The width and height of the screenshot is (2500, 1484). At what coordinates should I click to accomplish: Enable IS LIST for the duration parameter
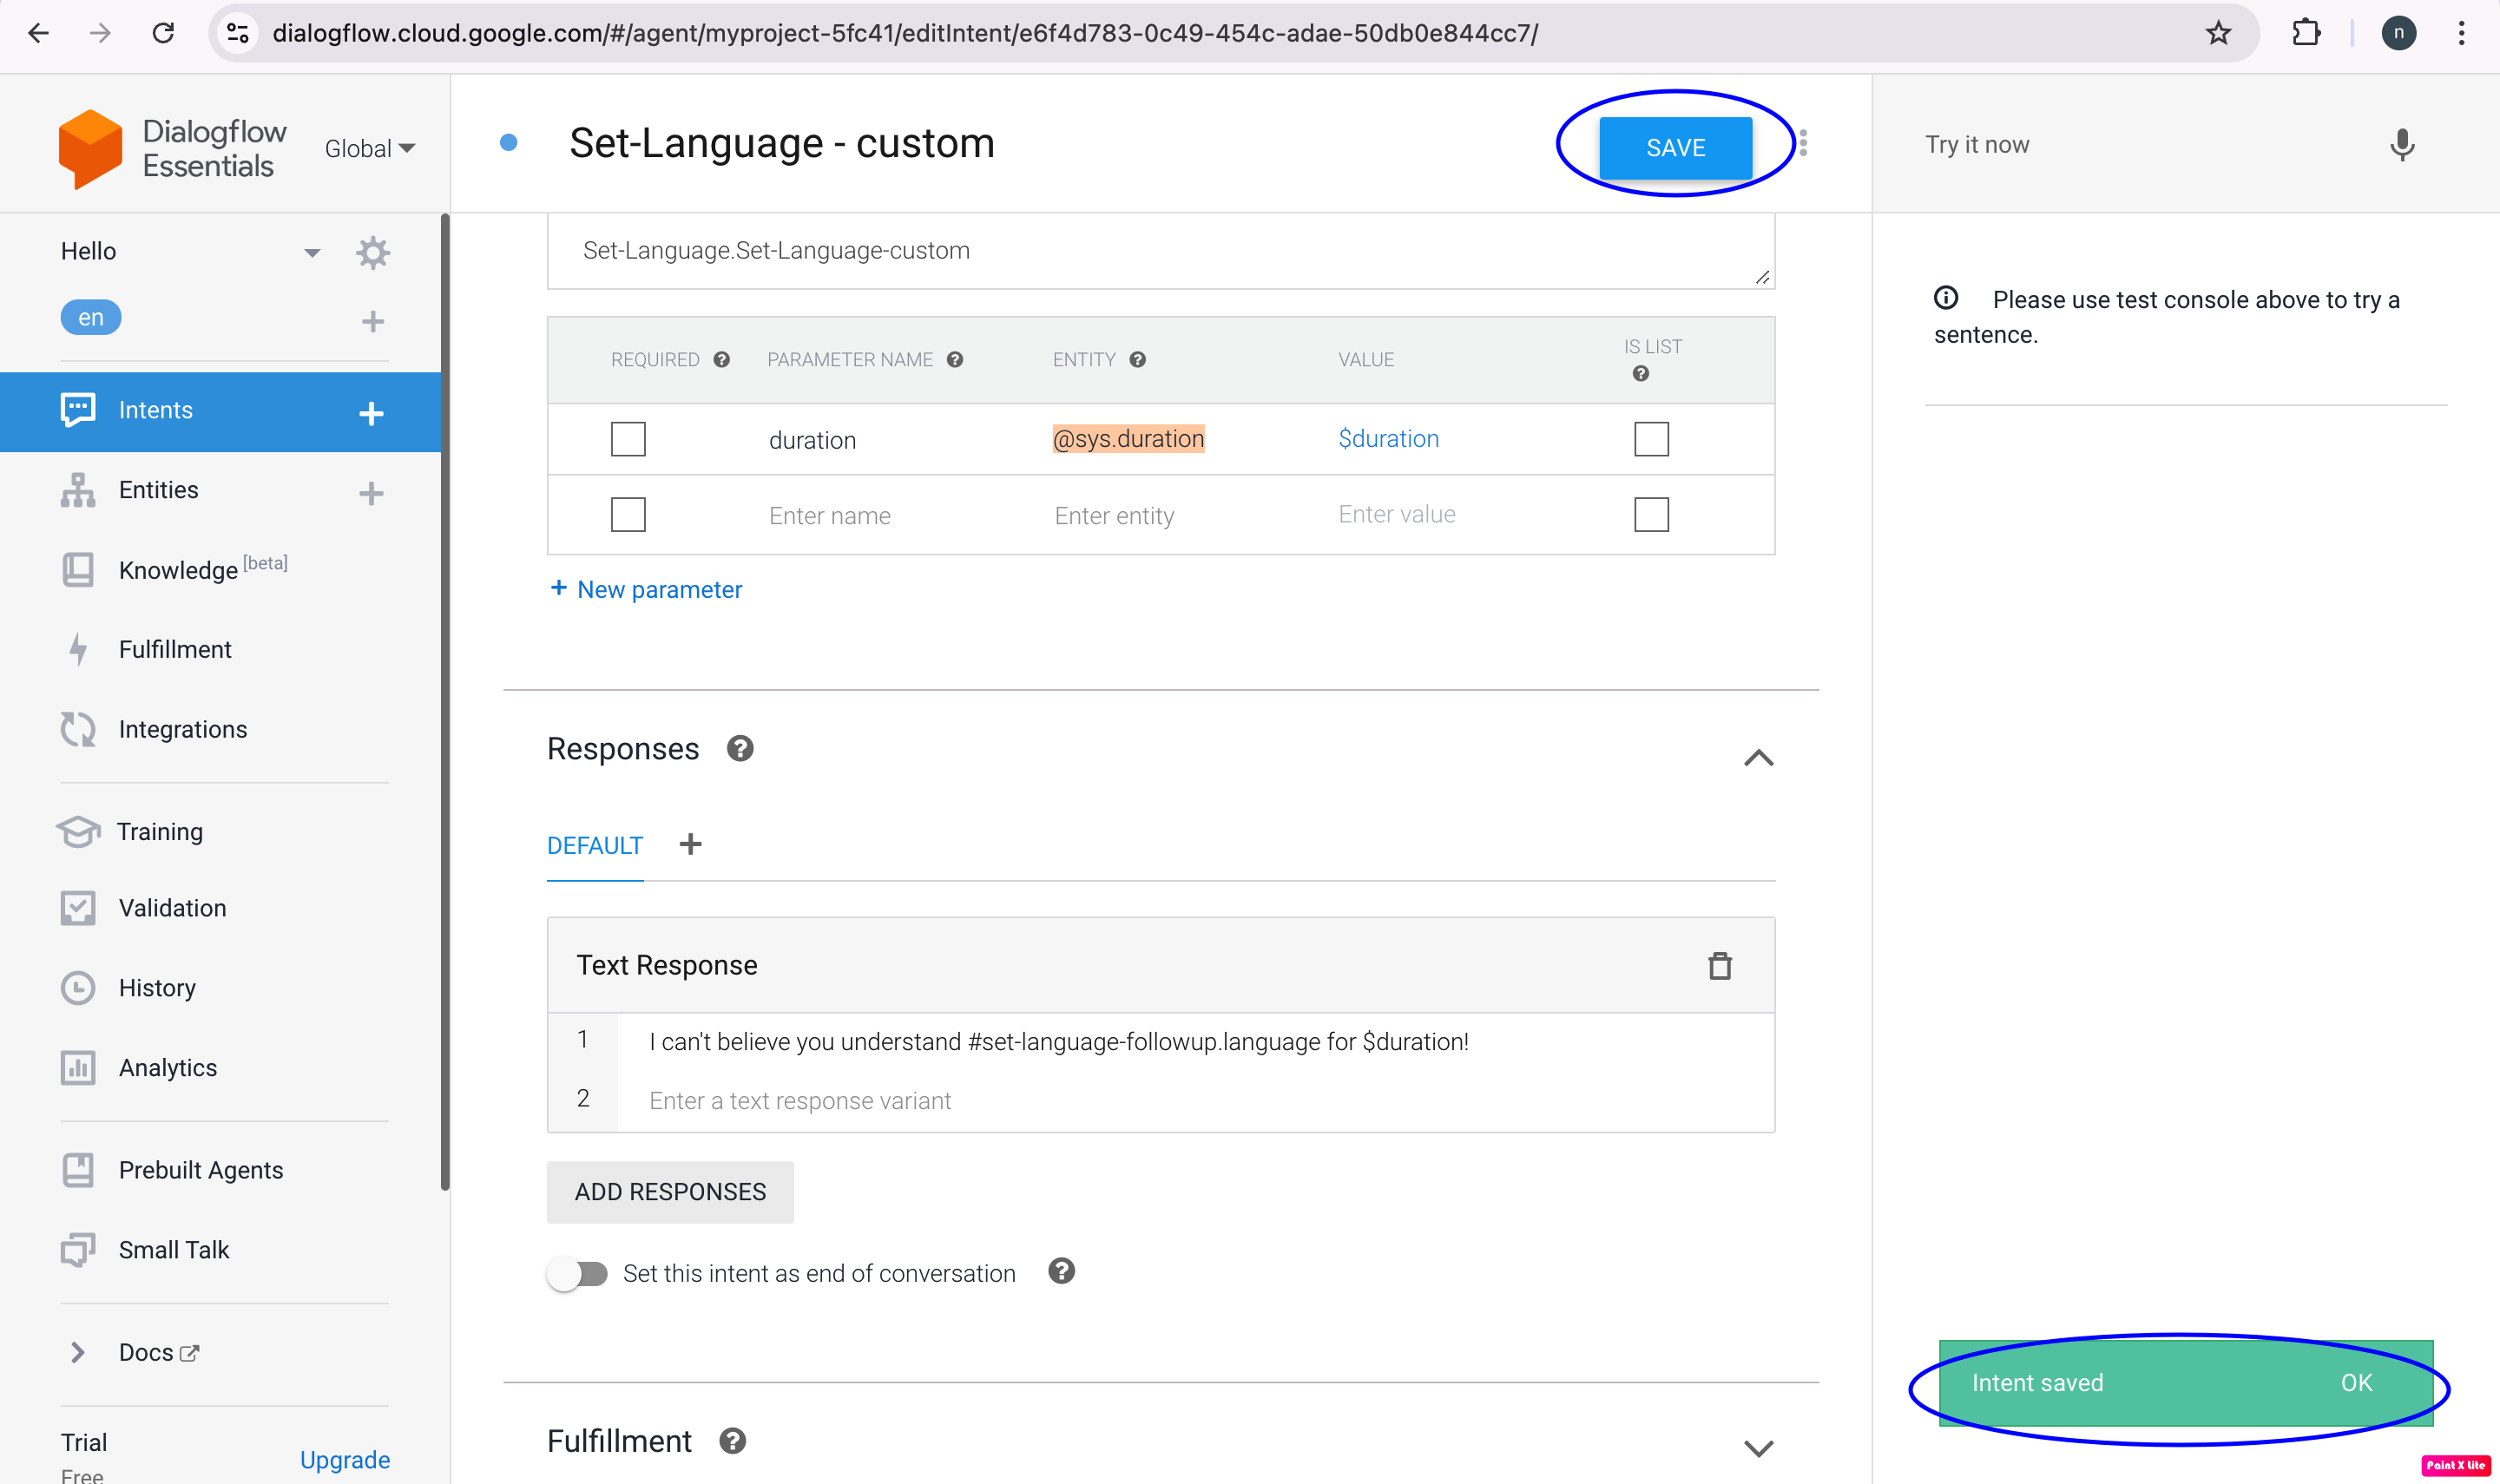point(1651,438)
